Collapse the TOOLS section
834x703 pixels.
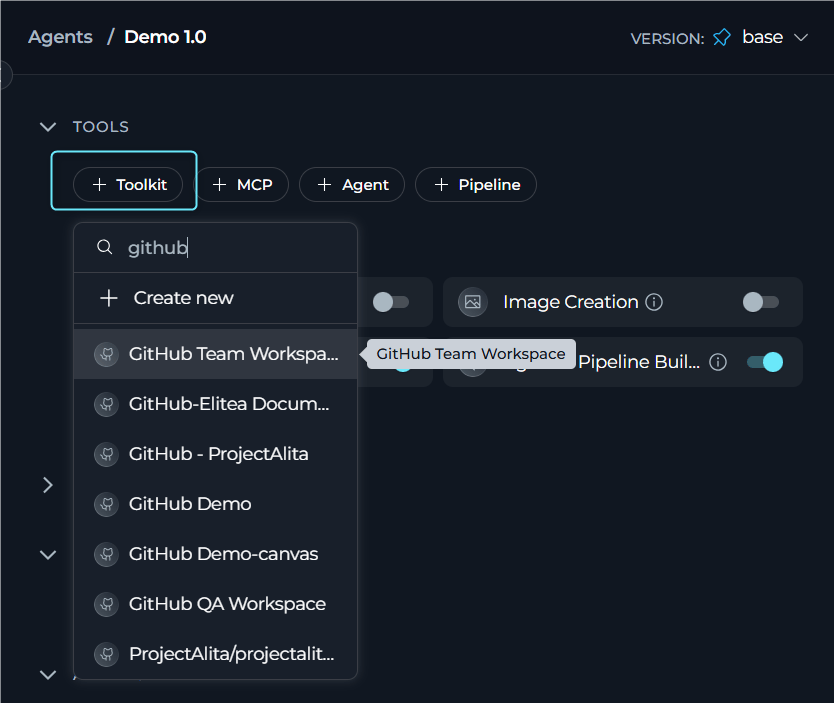click(x=48, y=127)
